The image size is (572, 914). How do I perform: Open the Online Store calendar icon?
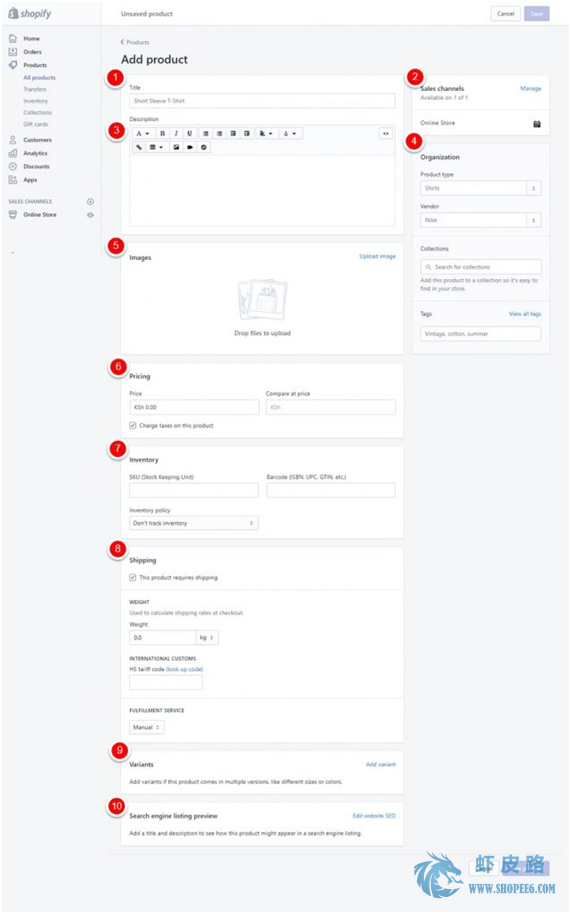coord(537,124)
